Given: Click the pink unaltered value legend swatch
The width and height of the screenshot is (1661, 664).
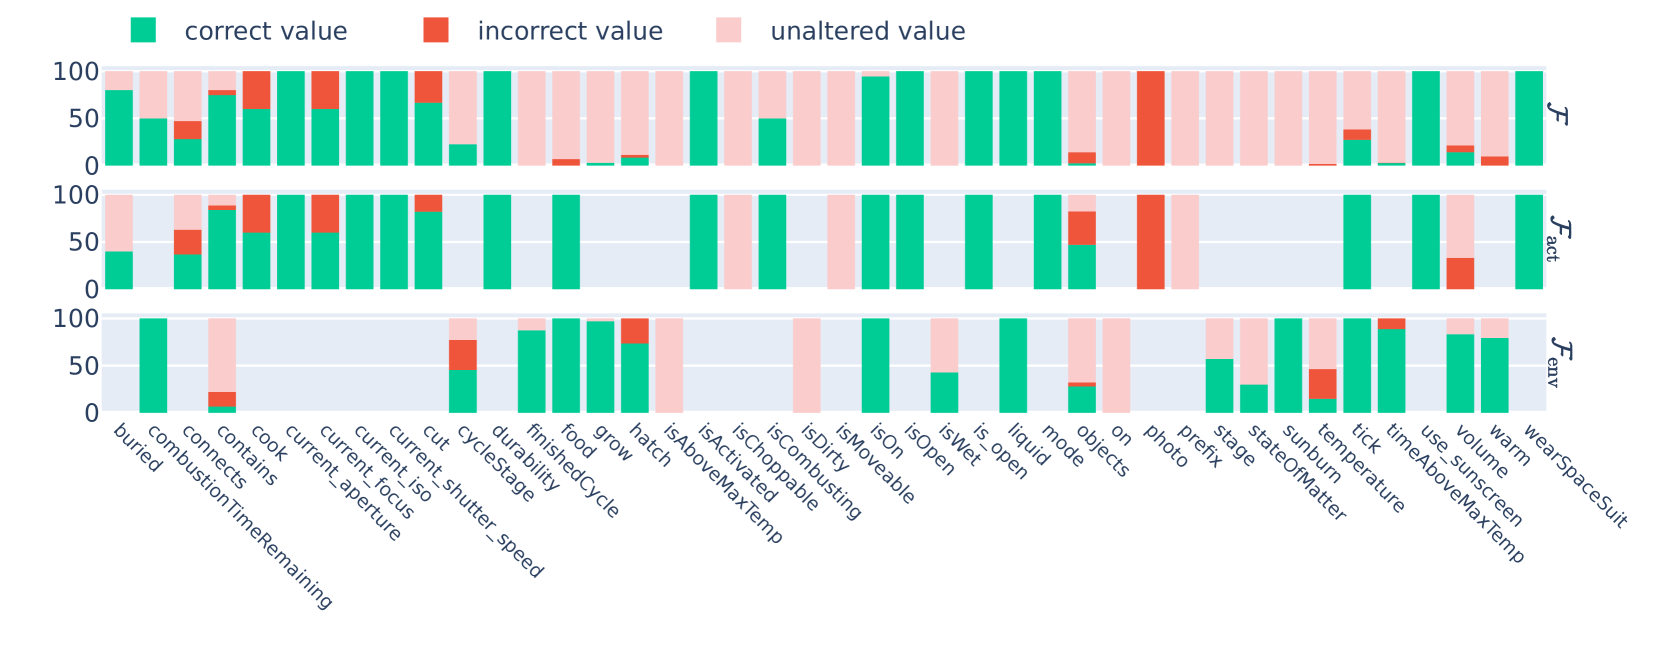Looking at the screenshot, I should [x=729, y=31].
